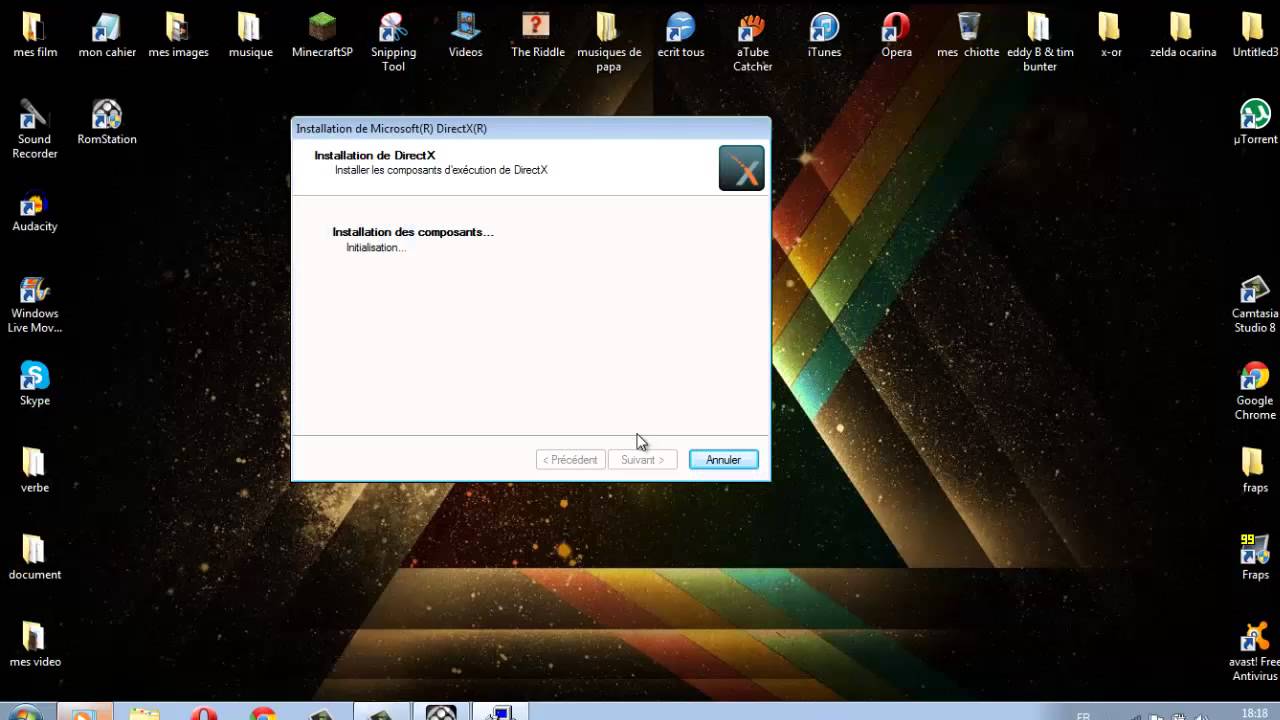
Task: Click the greyed-out Précédent button
Action: pos(570,460)
